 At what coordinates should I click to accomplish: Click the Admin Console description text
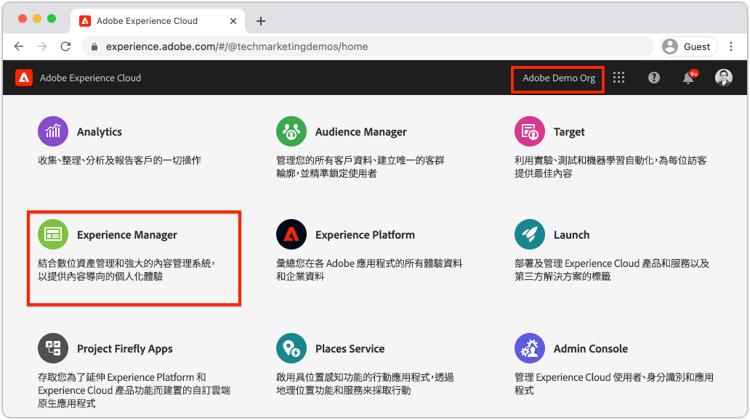(614, 384)
